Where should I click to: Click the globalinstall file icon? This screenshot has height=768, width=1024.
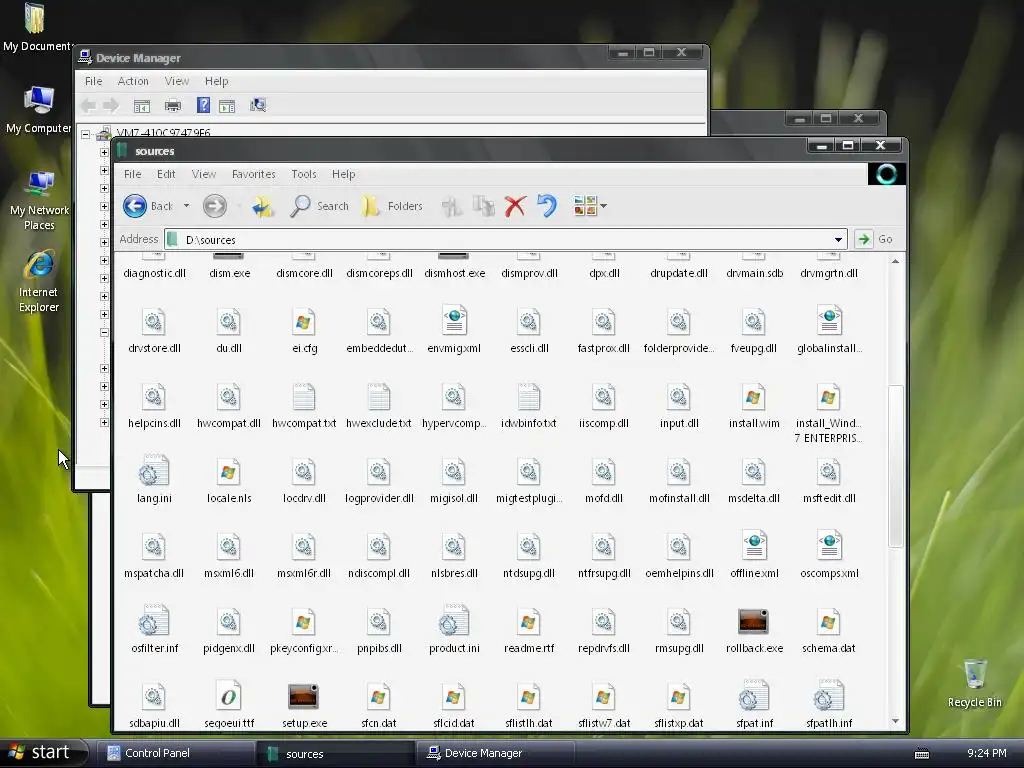click(x=829, y=321)
